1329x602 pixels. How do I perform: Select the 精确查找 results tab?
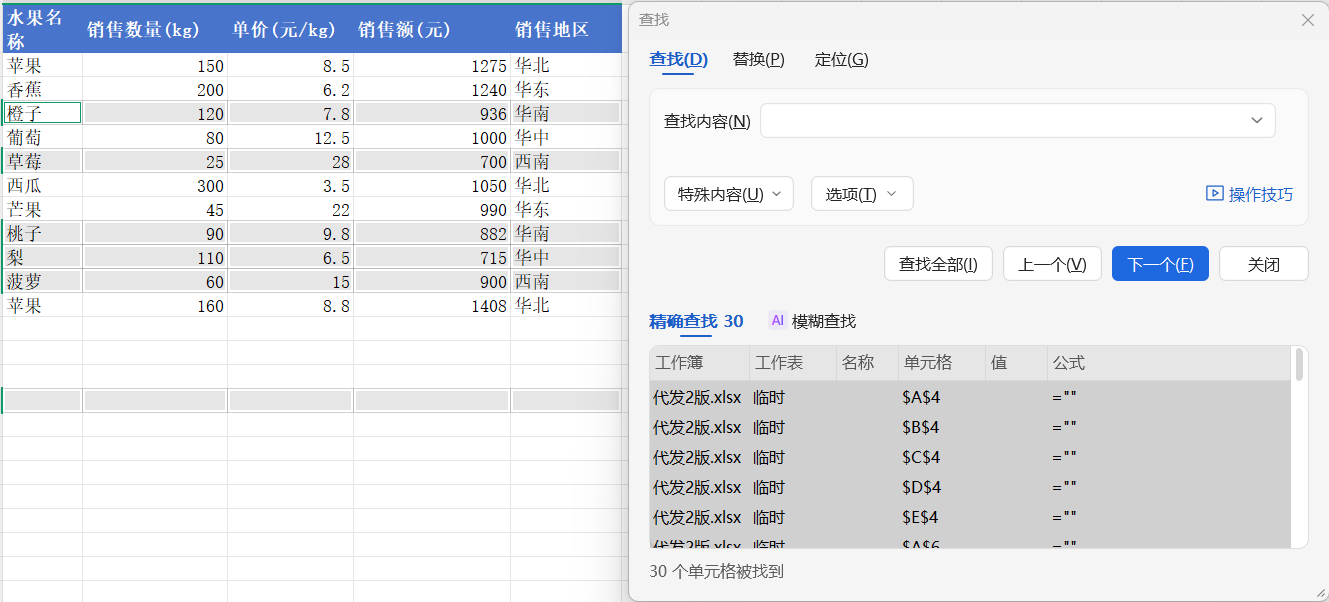(696, 321)
